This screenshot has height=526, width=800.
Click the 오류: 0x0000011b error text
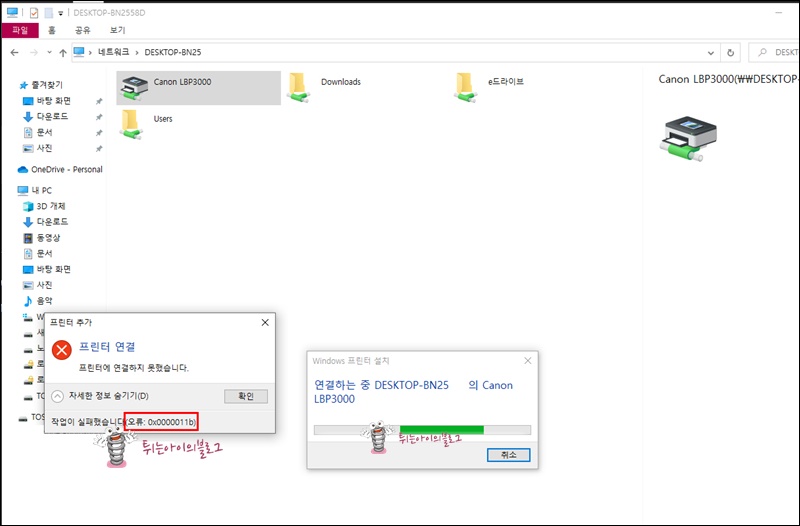(x=161, y=422)
